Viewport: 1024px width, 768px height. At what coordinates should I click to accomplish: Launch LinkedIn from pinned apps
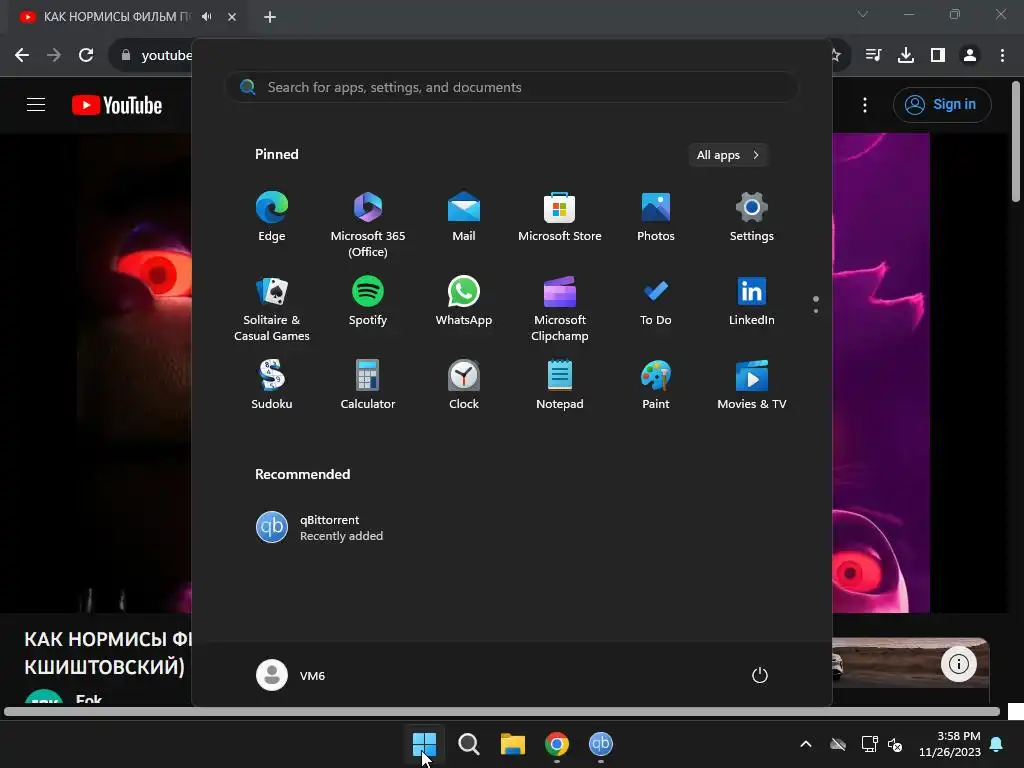tap(752, 301)
